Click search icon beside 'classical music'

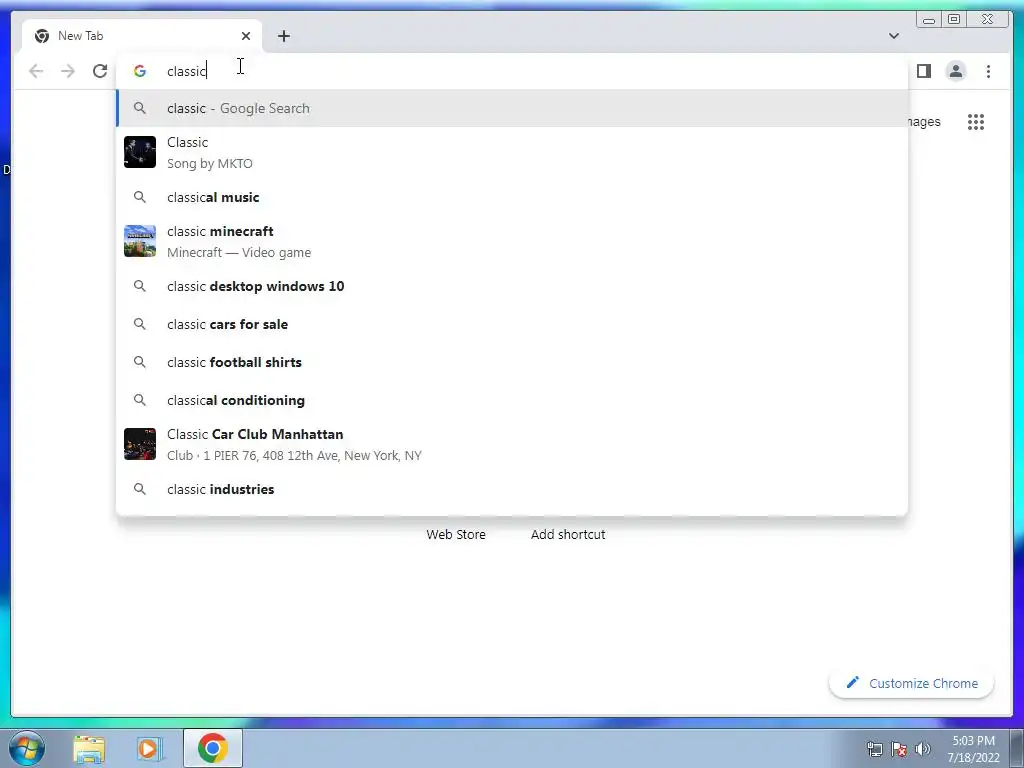click(140, 197)
